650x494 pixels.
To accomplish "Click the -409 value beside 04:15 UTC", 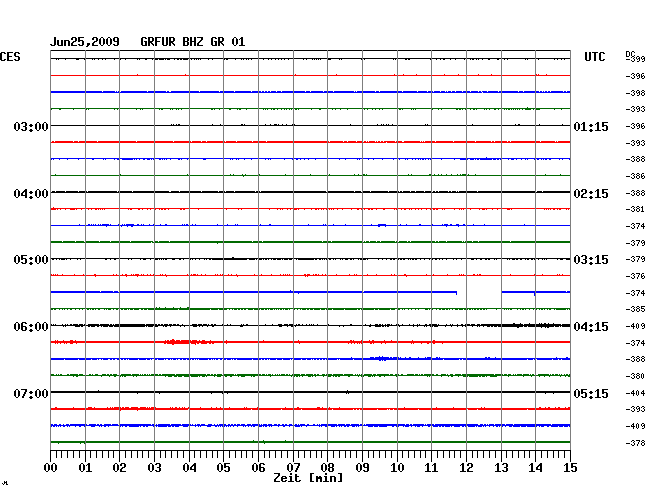I will [635, 326].
